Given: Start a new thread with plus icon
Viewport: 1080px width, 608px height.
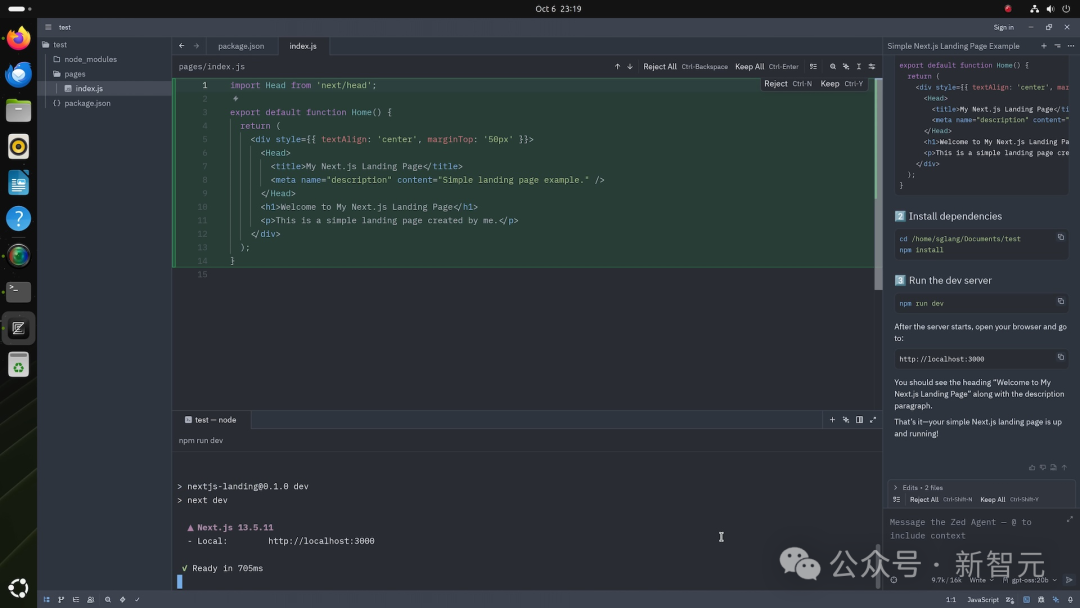Looking at the screenshot, I should coord(1043,46).
